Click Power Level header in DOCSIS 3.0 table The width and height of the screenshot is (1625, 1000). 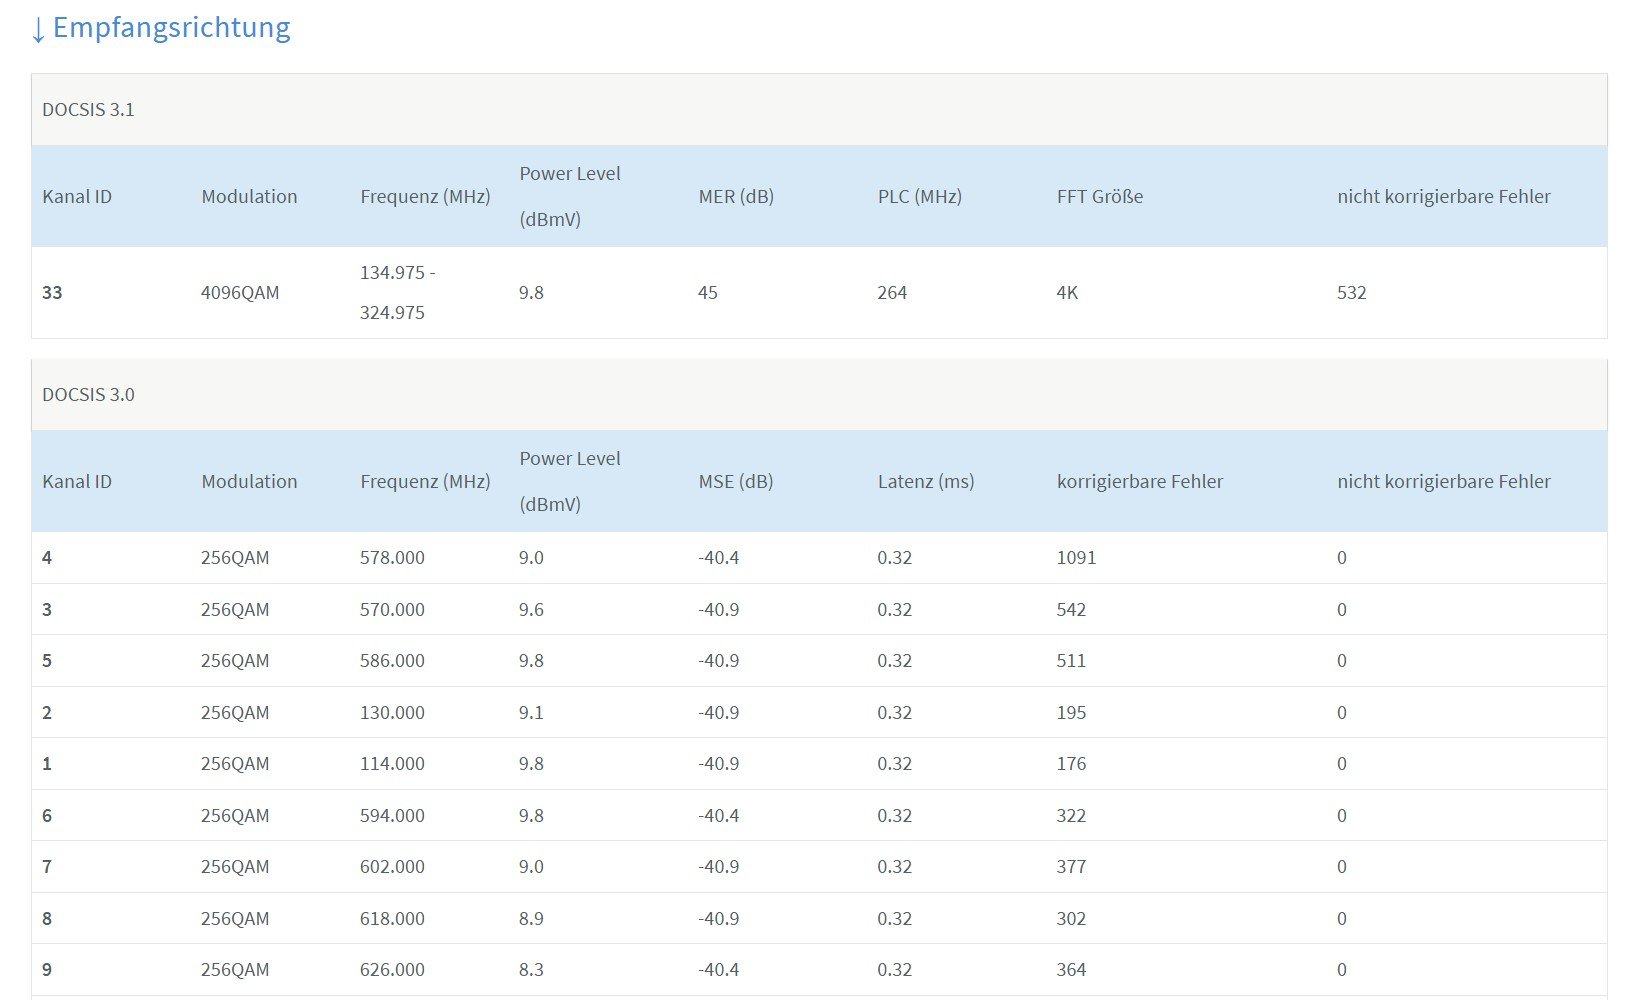pyautogui.click(x=570, y=482)
